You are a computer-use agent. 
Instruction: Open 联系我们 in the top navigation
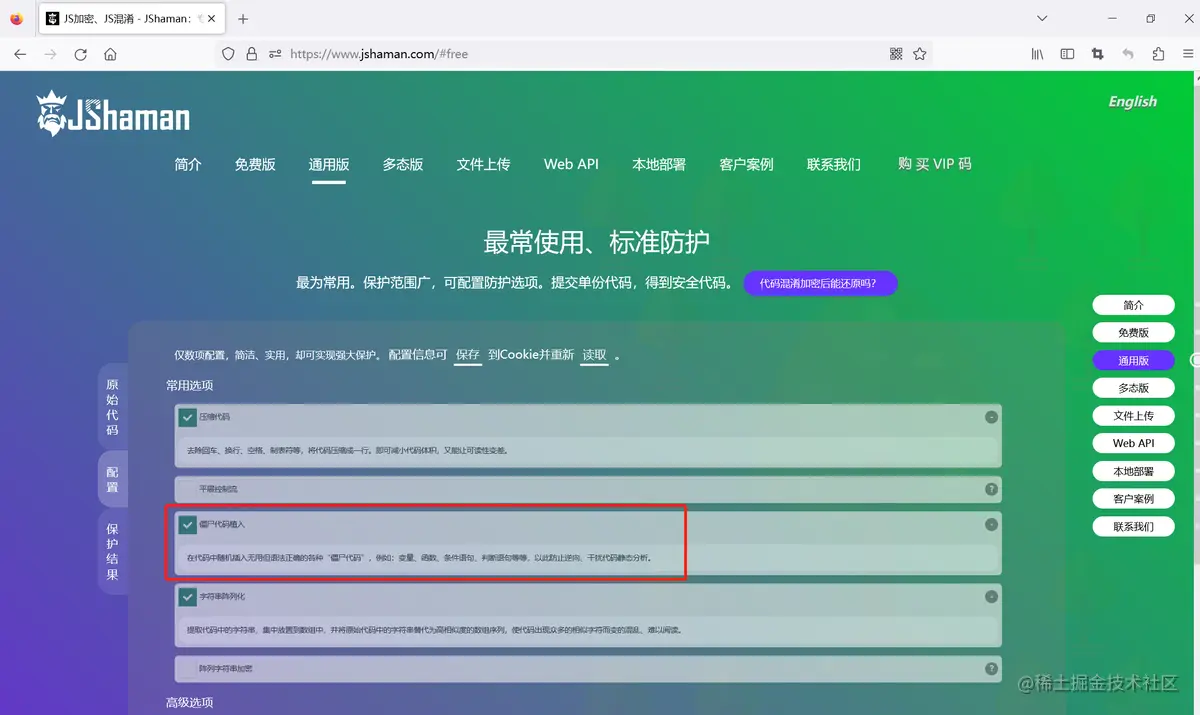(834, 164)
